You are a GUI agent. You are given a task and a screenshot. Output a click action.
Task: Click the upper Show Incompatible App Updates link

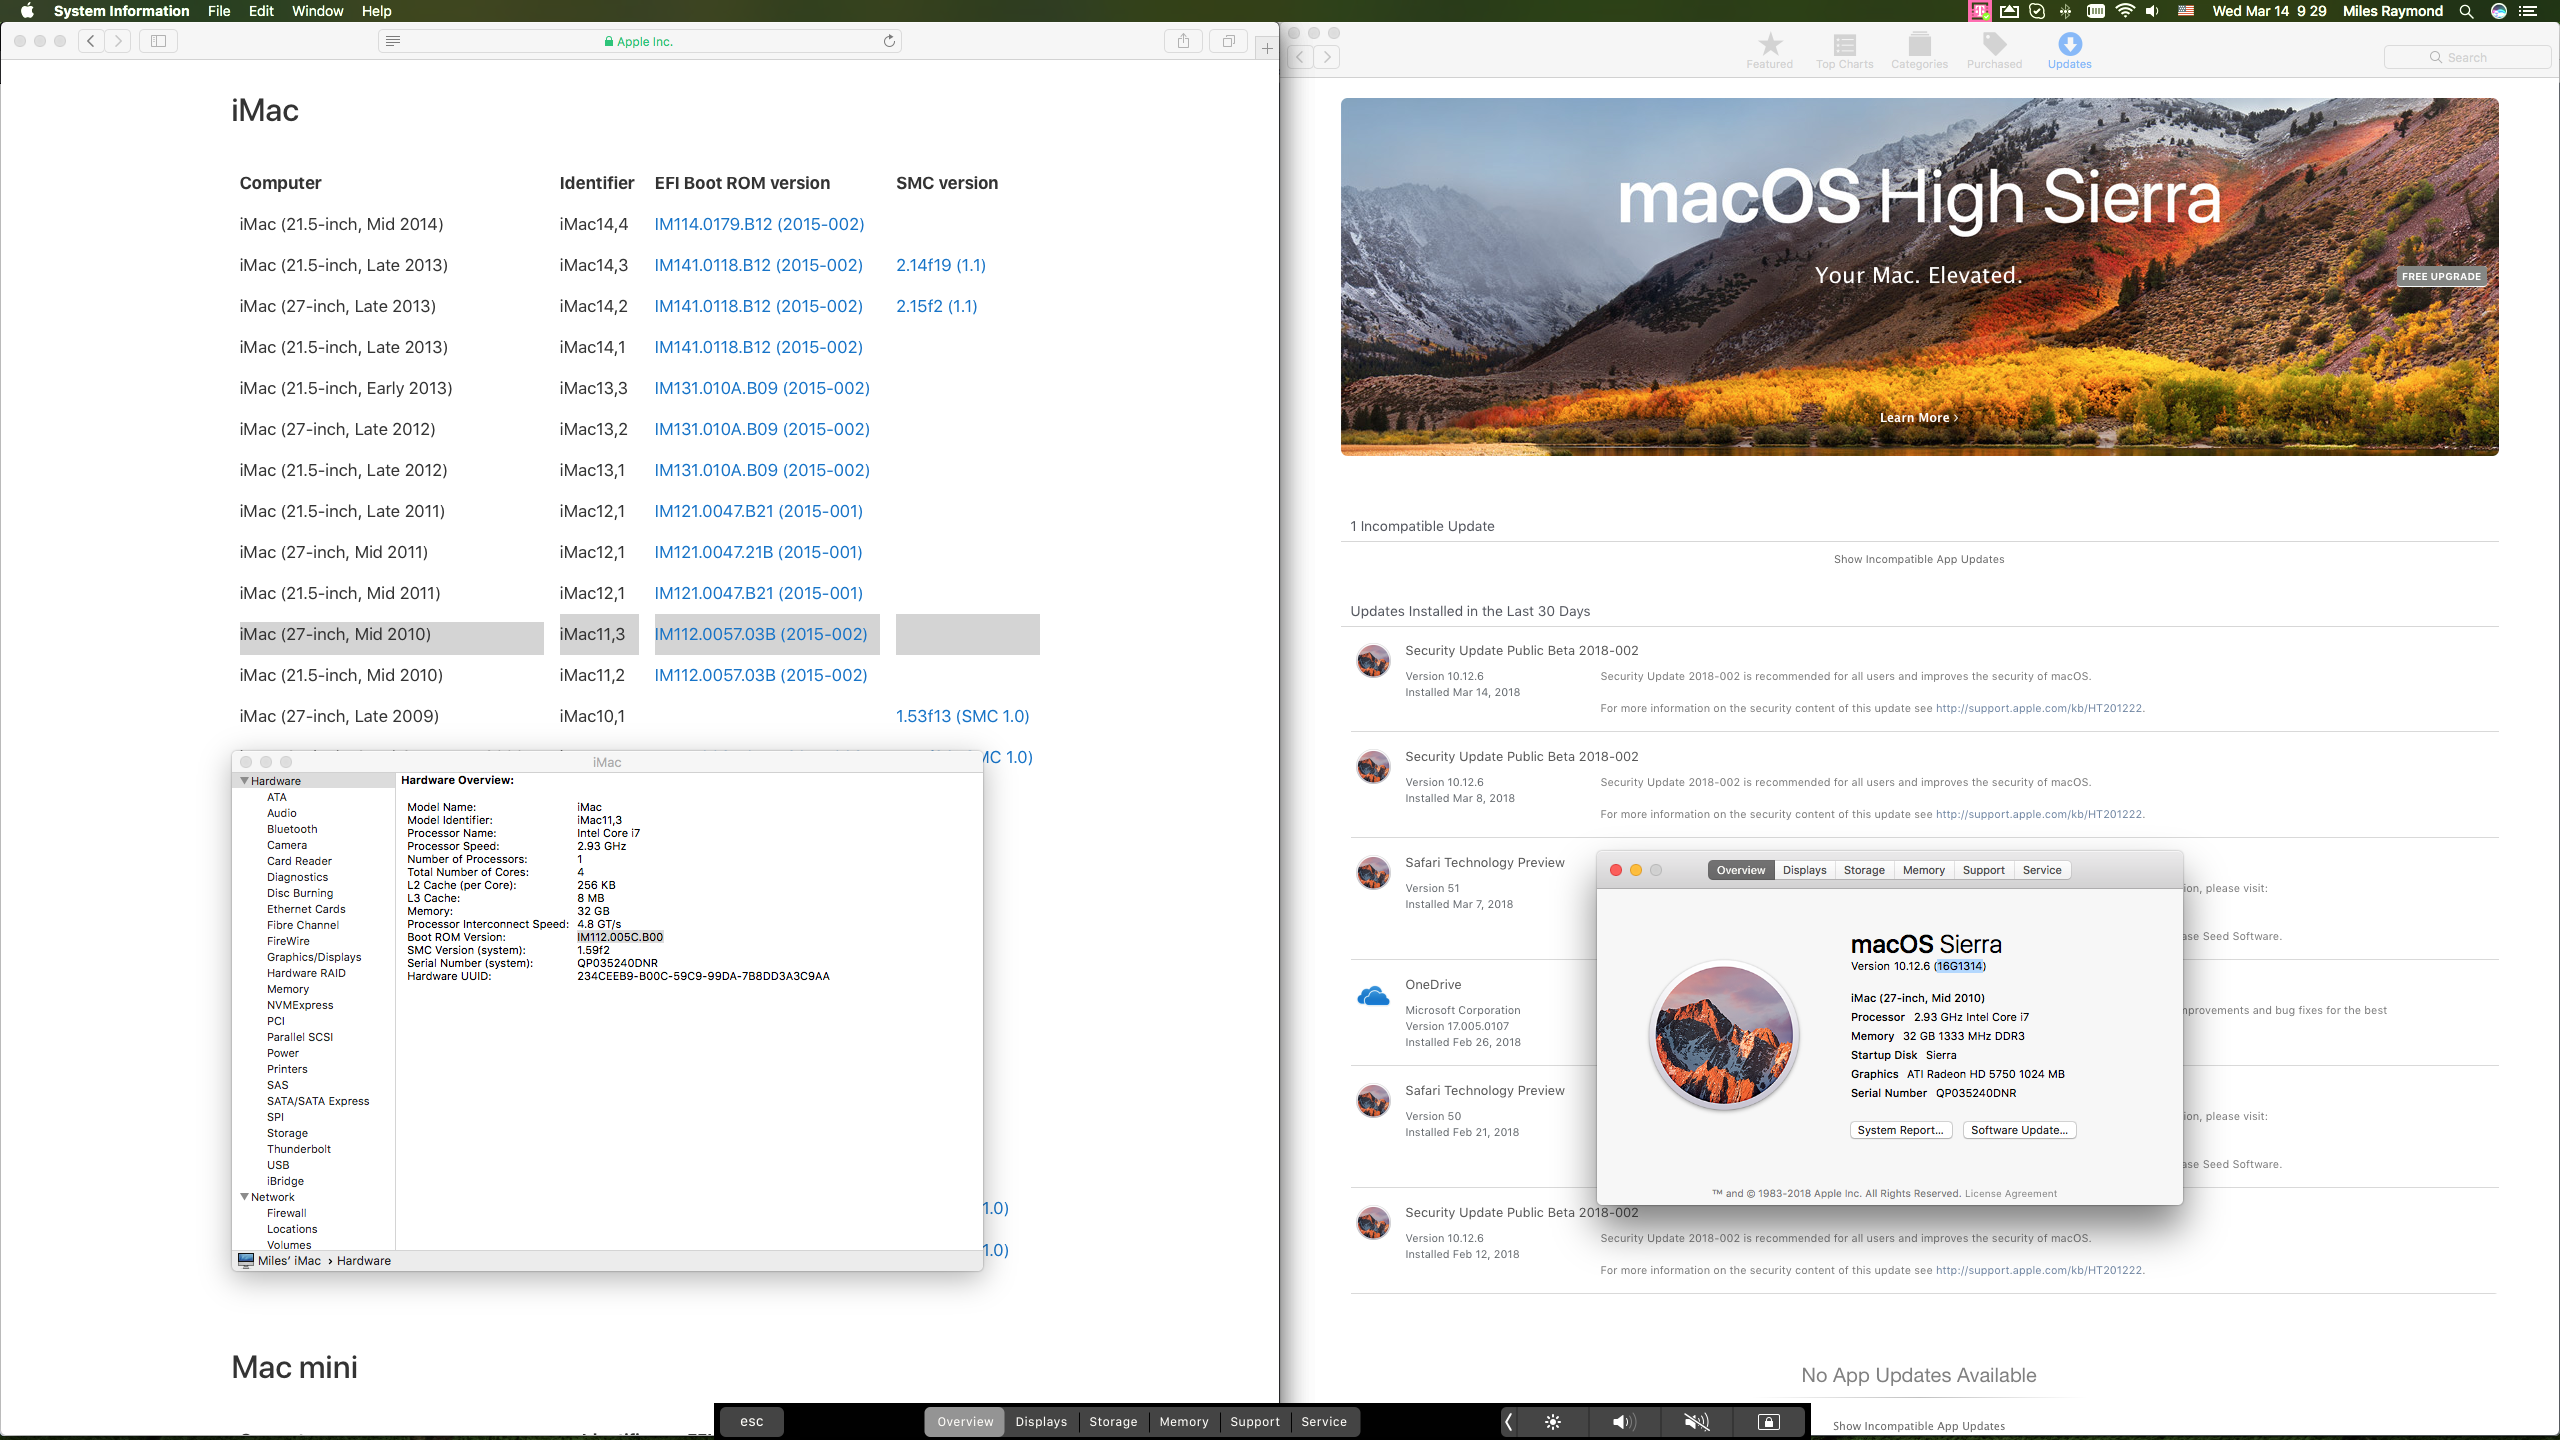(x=1918, y=559)
